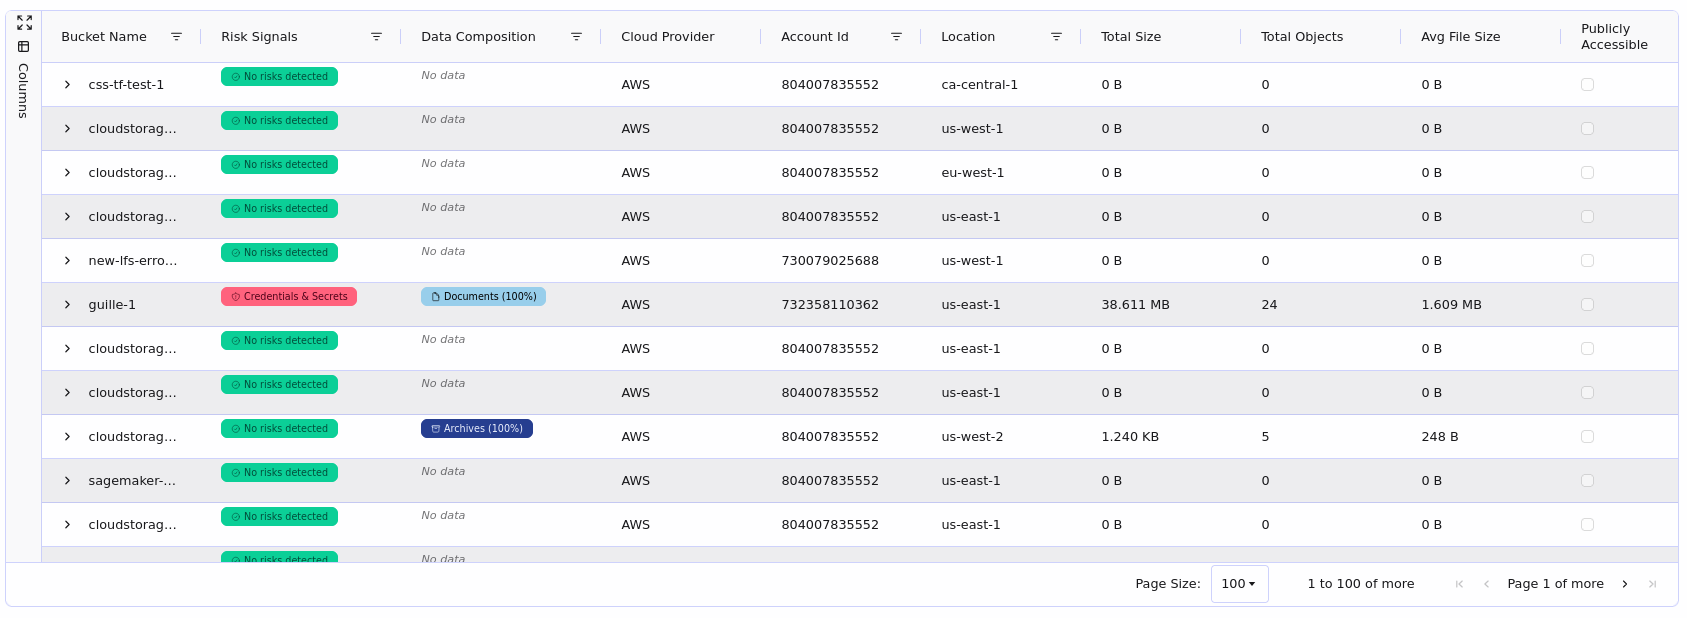Viewport: 1687px width, 618px height.
Task: Open the Bucket Name filter menu
Action: point(176,37)
